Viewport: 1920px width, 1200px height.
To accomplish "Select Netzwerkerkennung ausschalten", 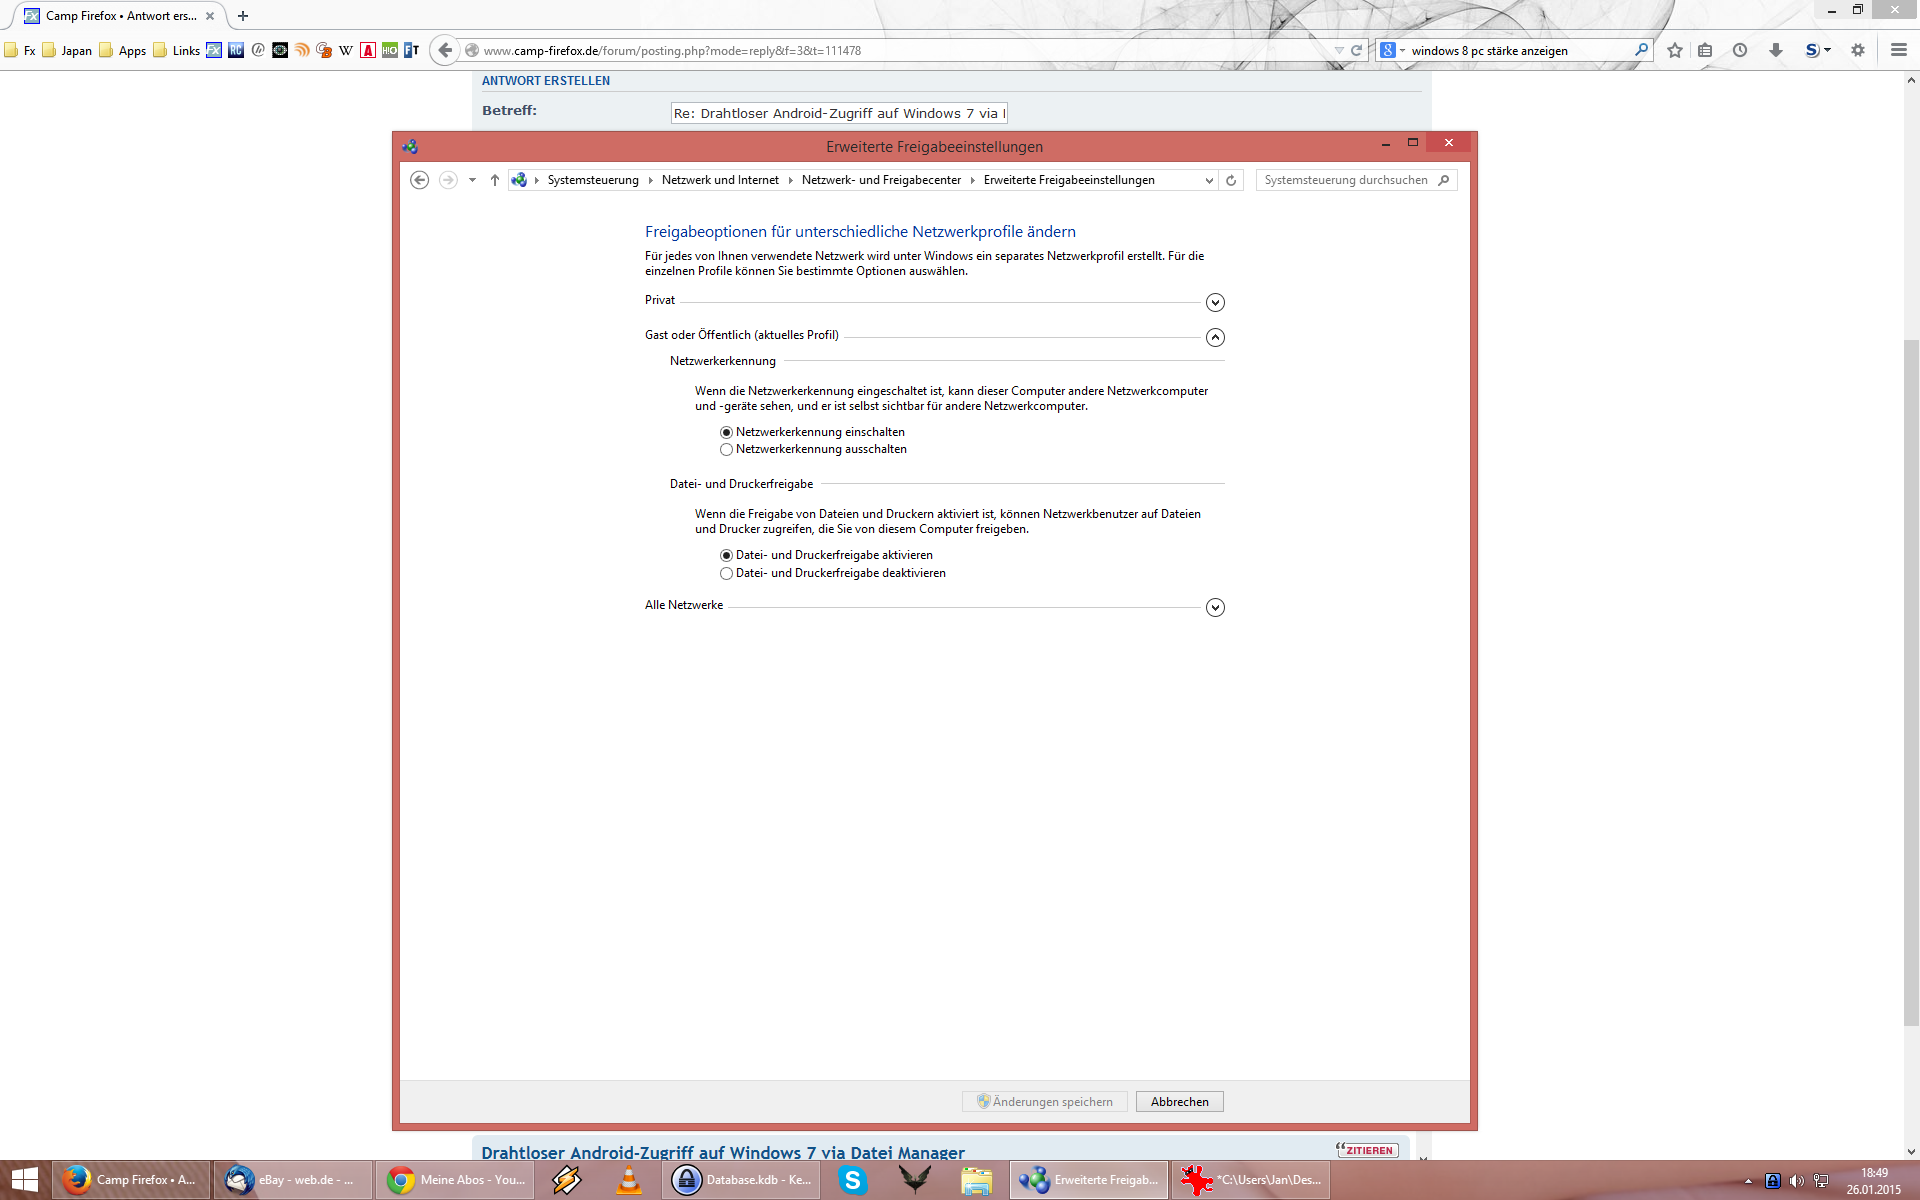I will [x=727, y=450].
